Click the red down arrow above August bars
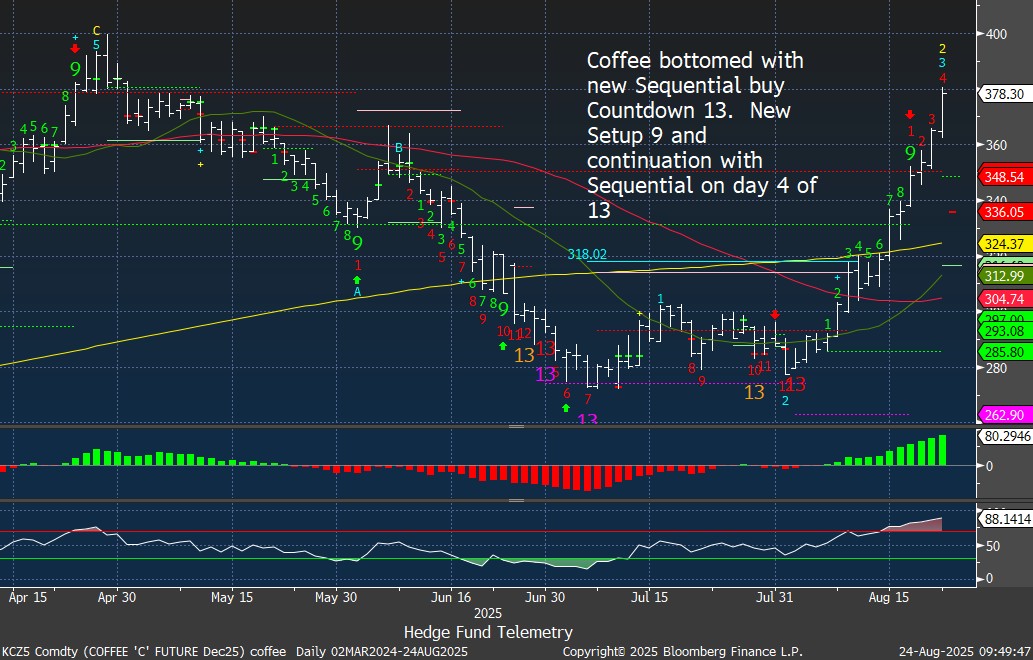Screen dimensions: 1033x660 click(x=909, y=115)
